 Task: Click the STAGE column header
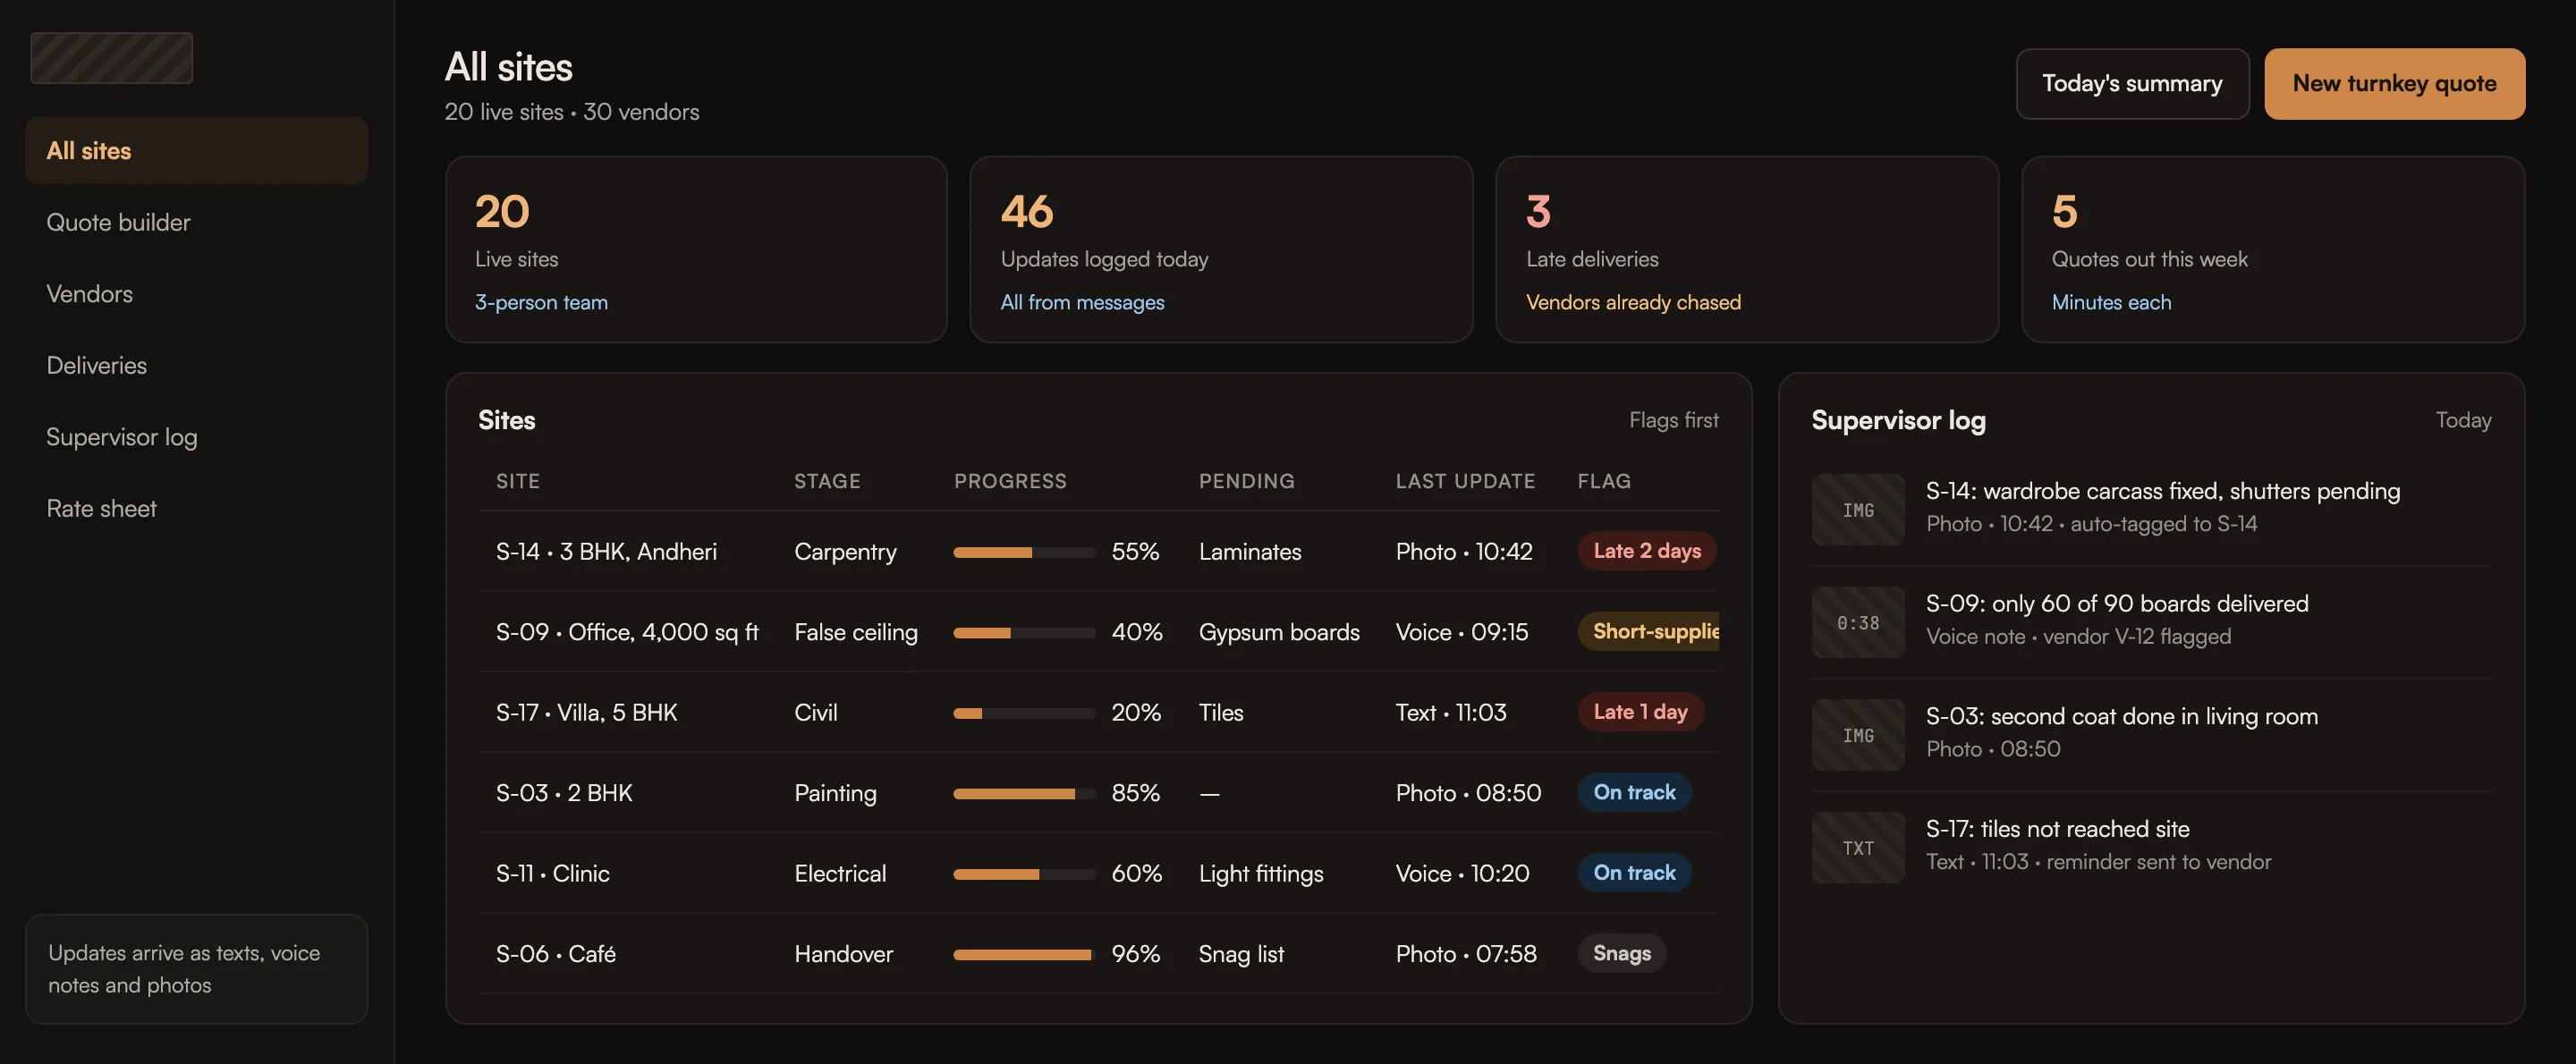click(827, 481)
